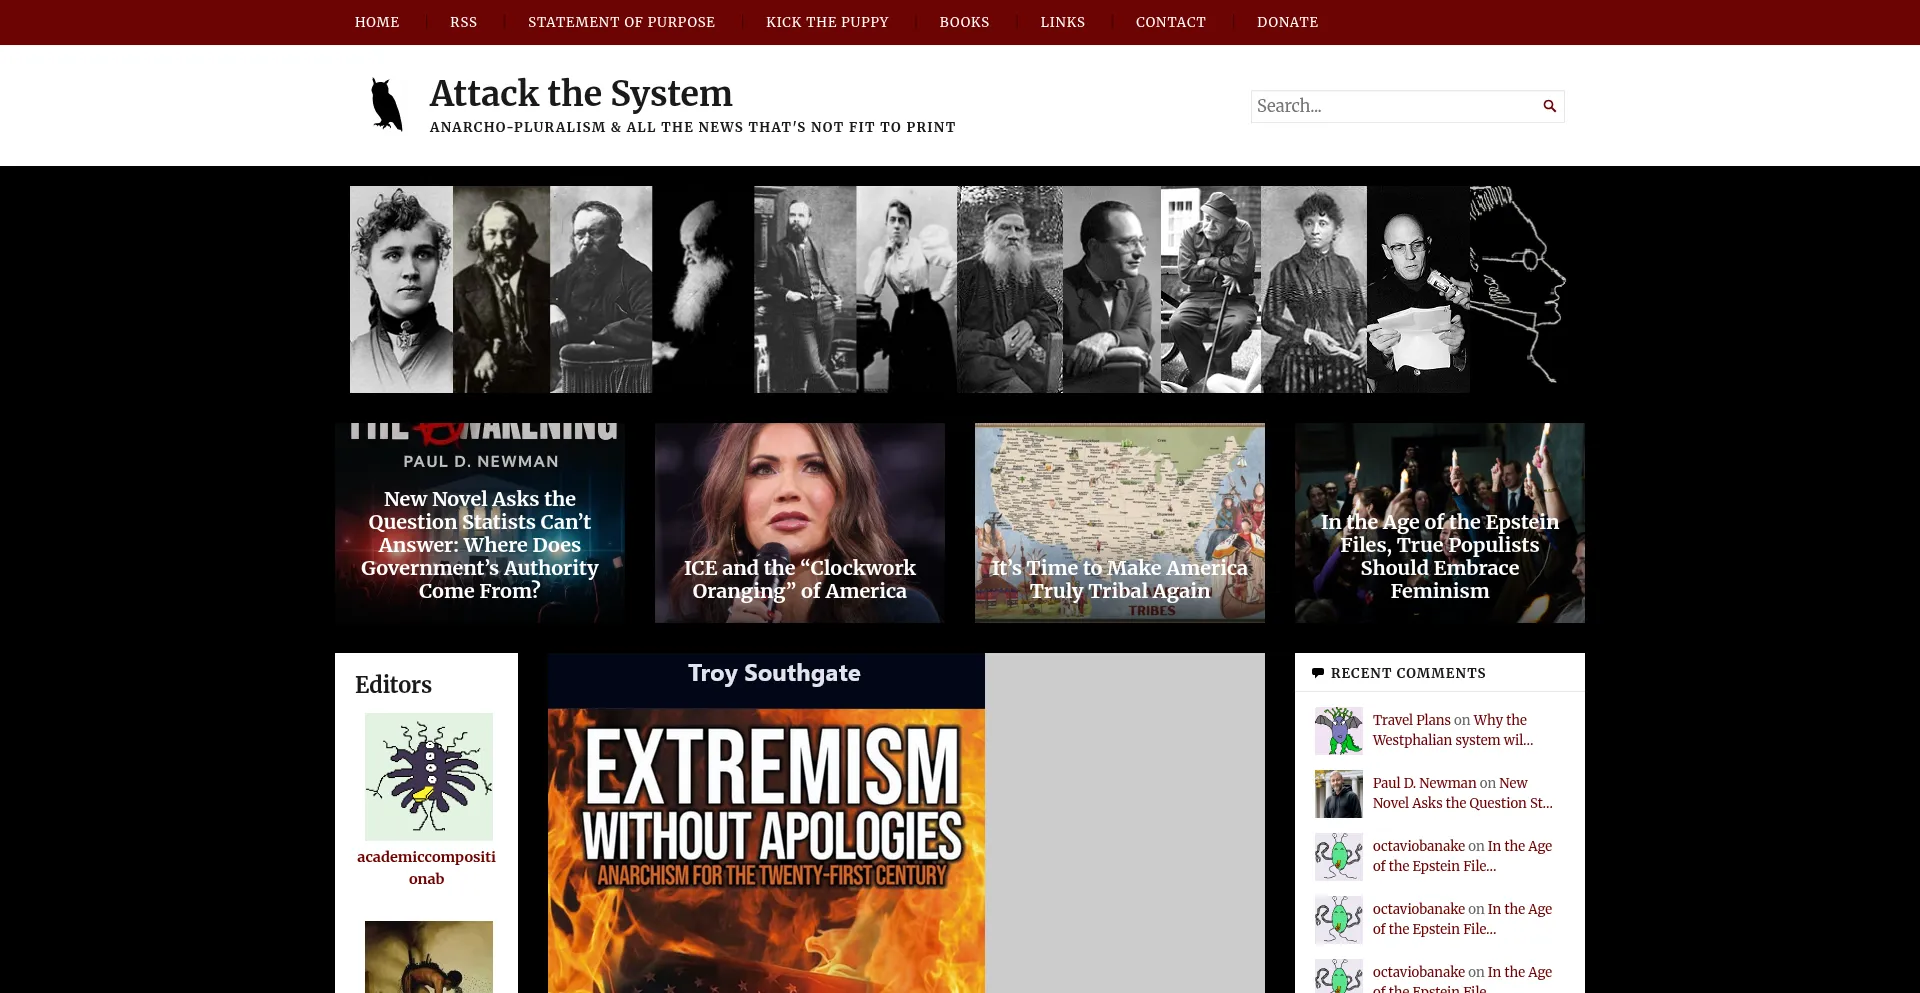Click the academiccompositionab editor avatar
The image size is (1920, 993).
pos(429,776)
